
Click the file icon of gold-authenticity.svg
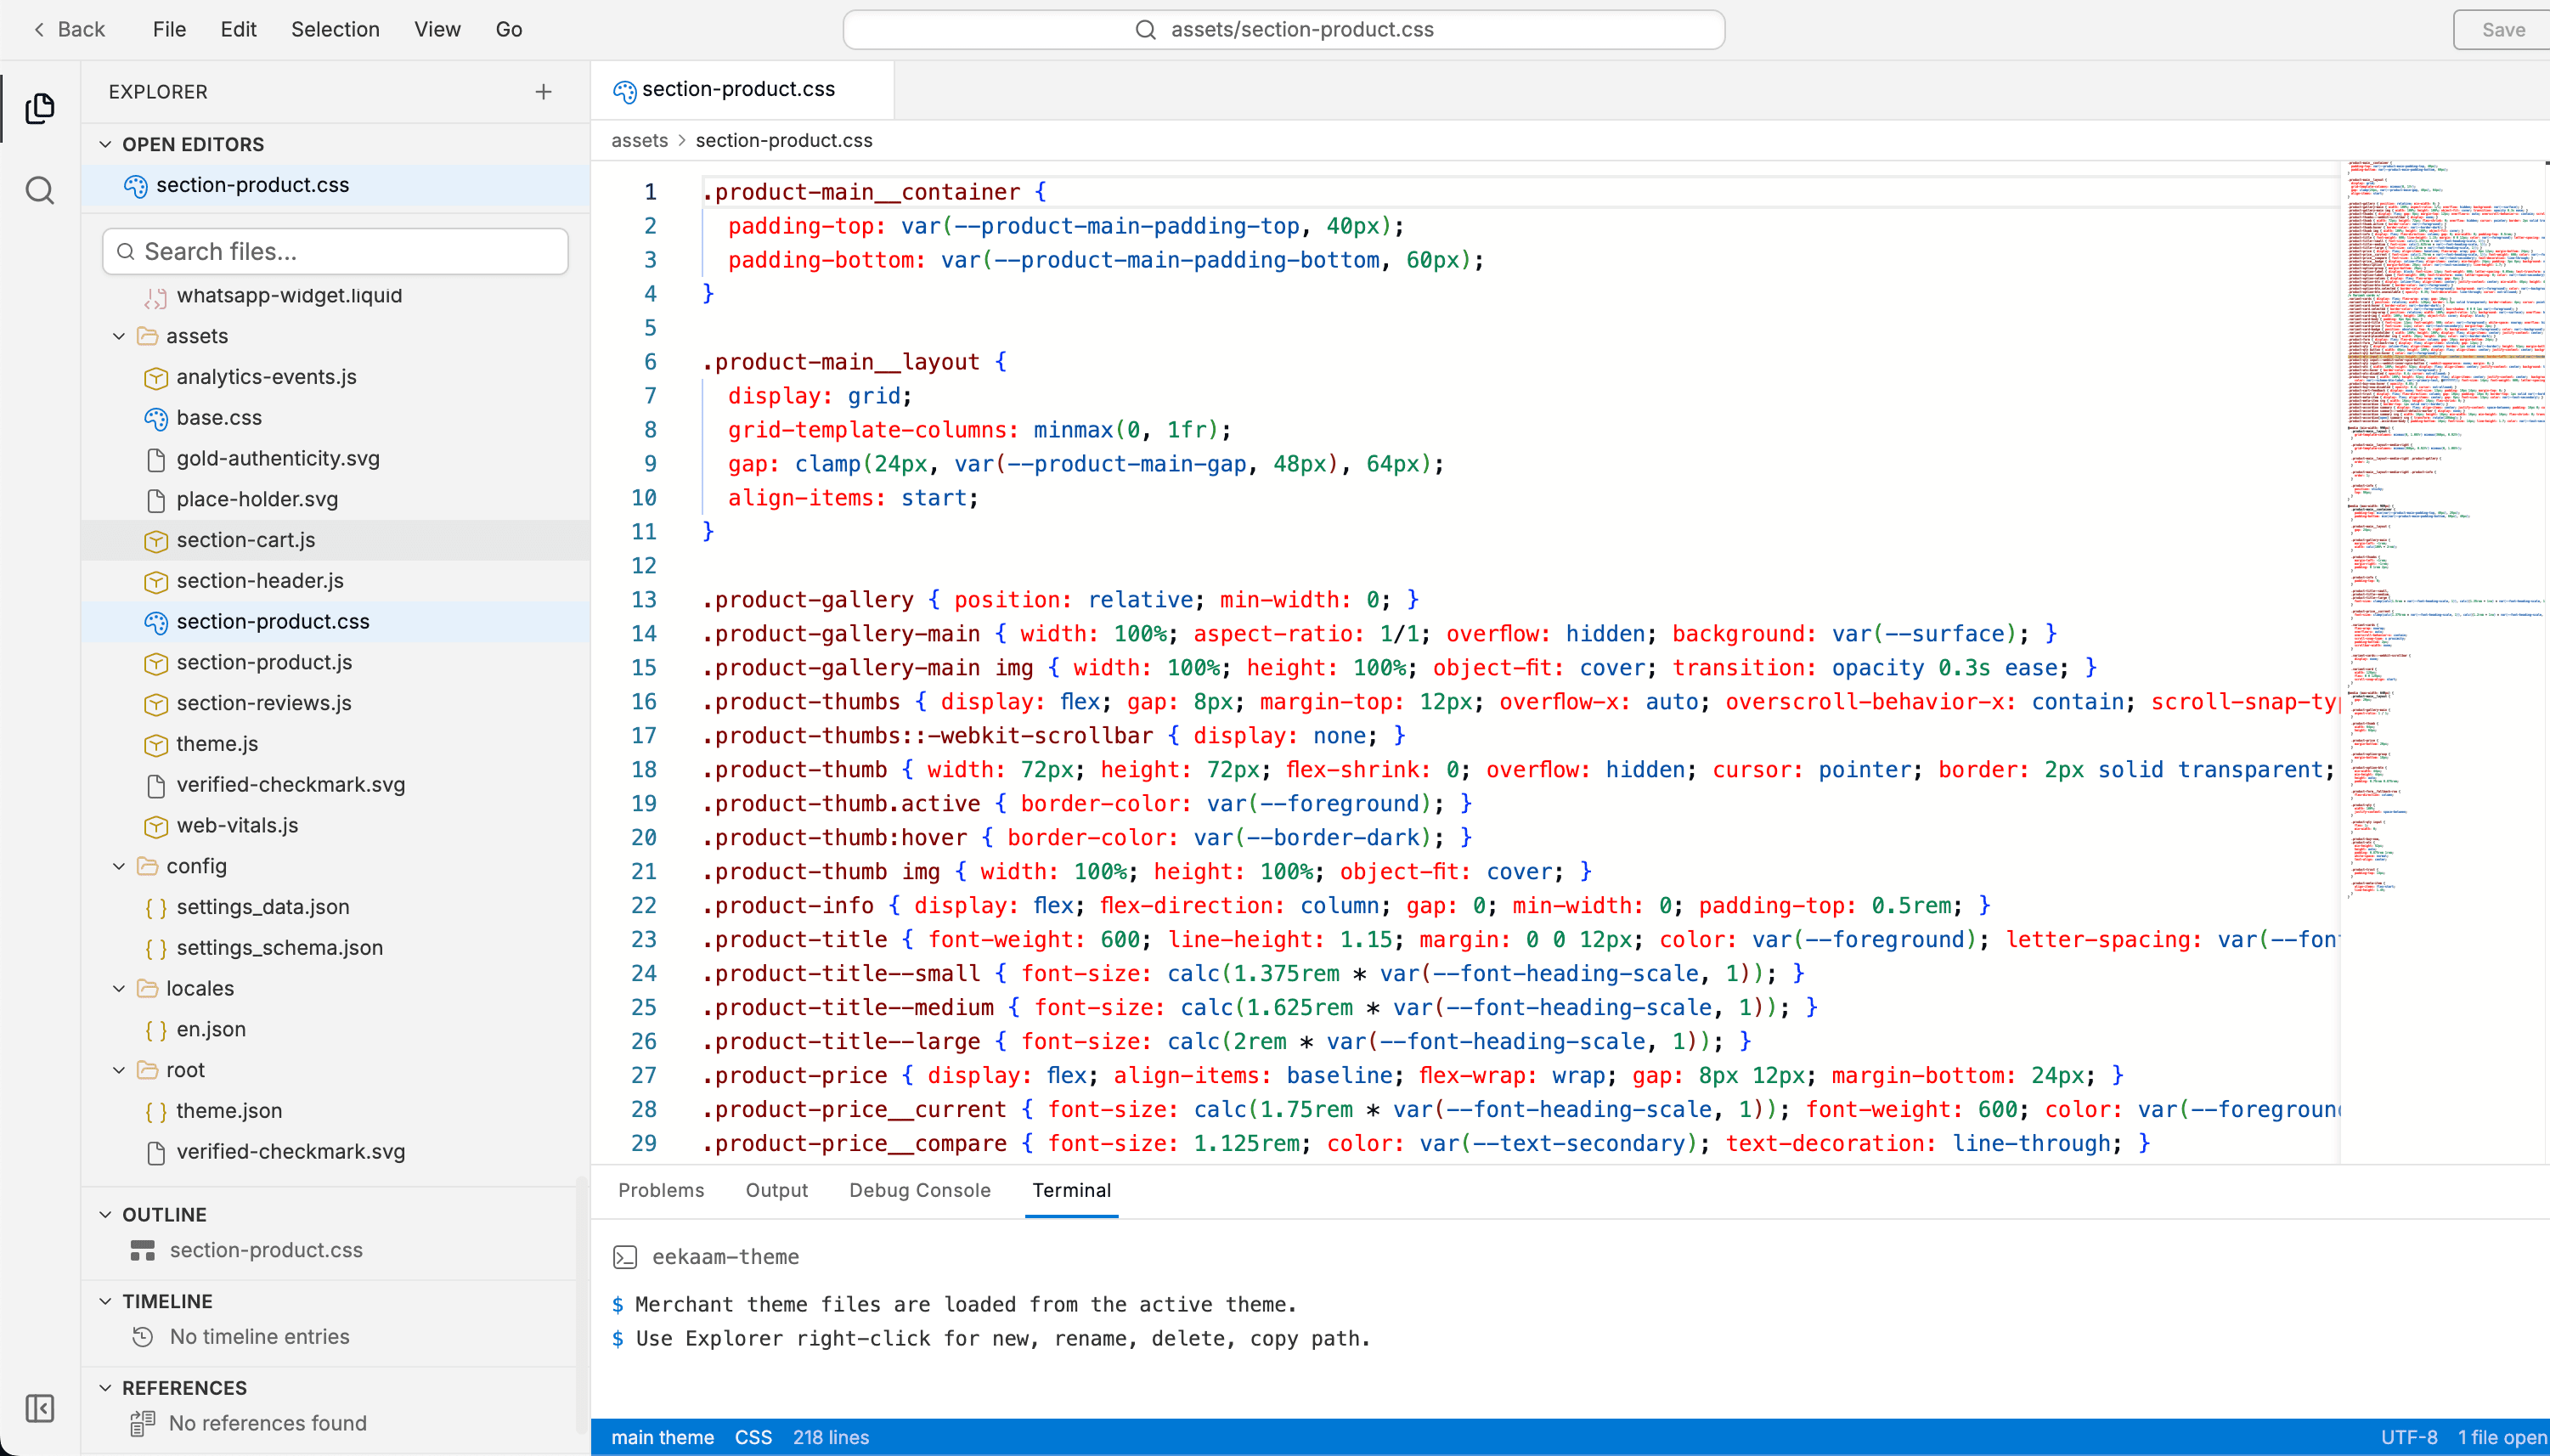155,460
